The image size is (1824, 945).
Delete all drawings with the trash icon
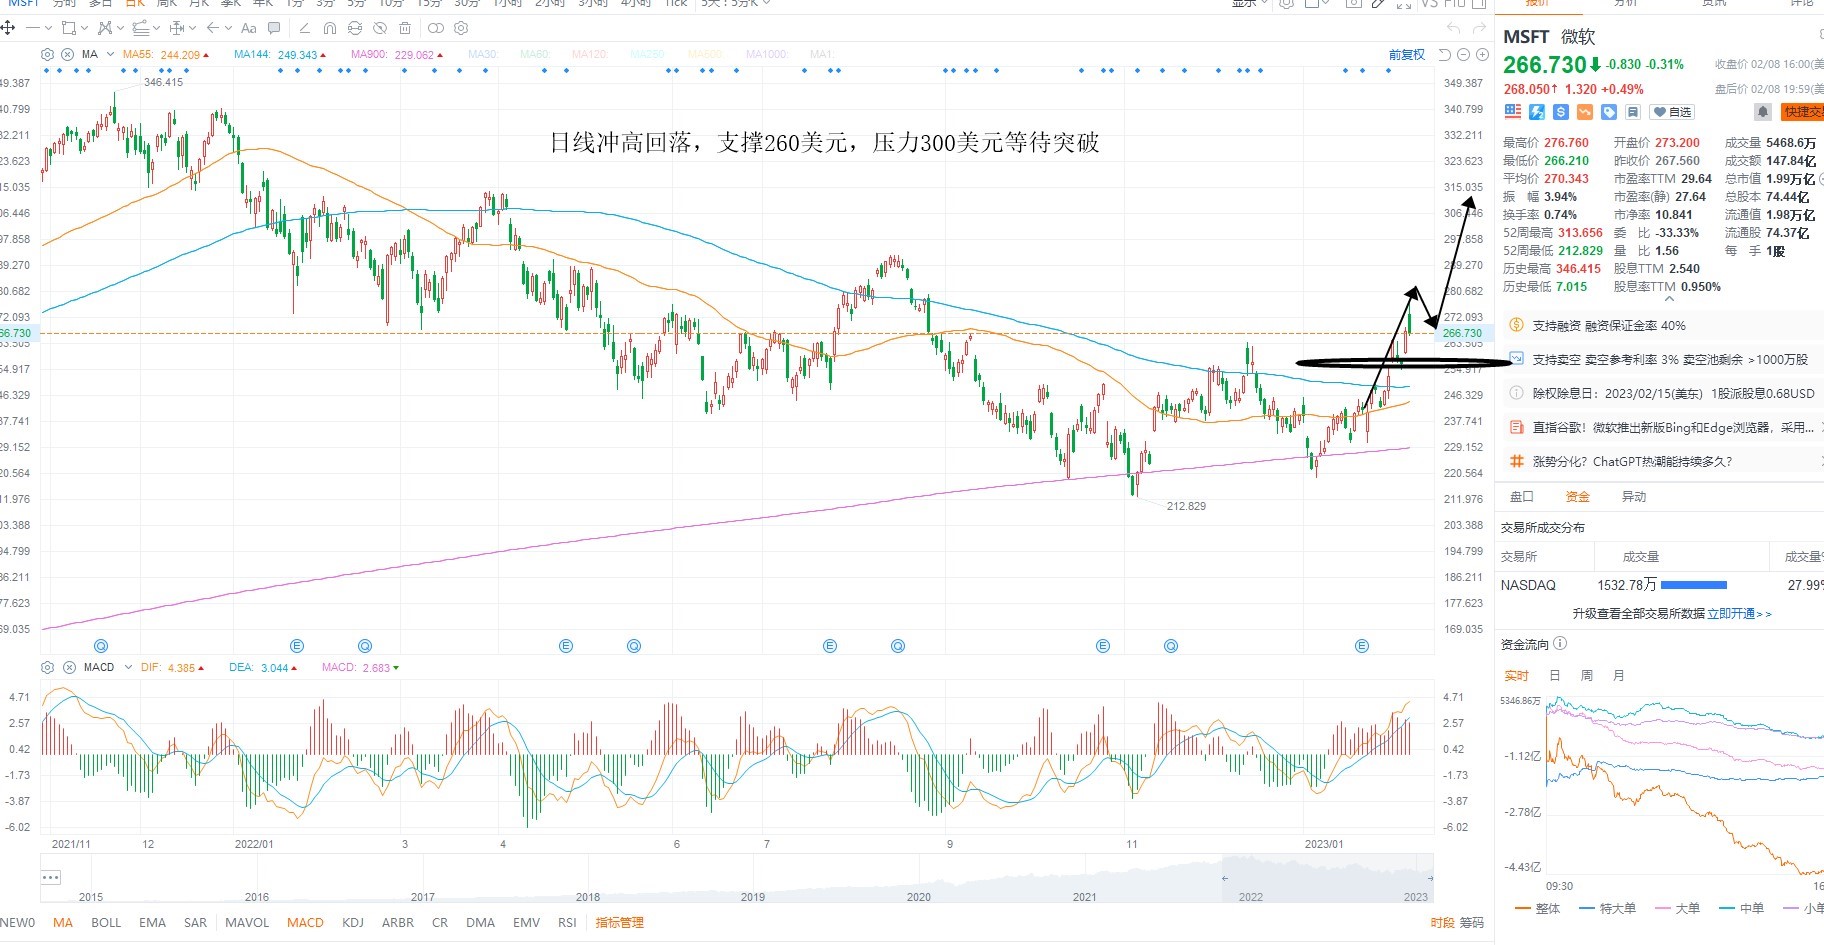(x=405, y=28)
